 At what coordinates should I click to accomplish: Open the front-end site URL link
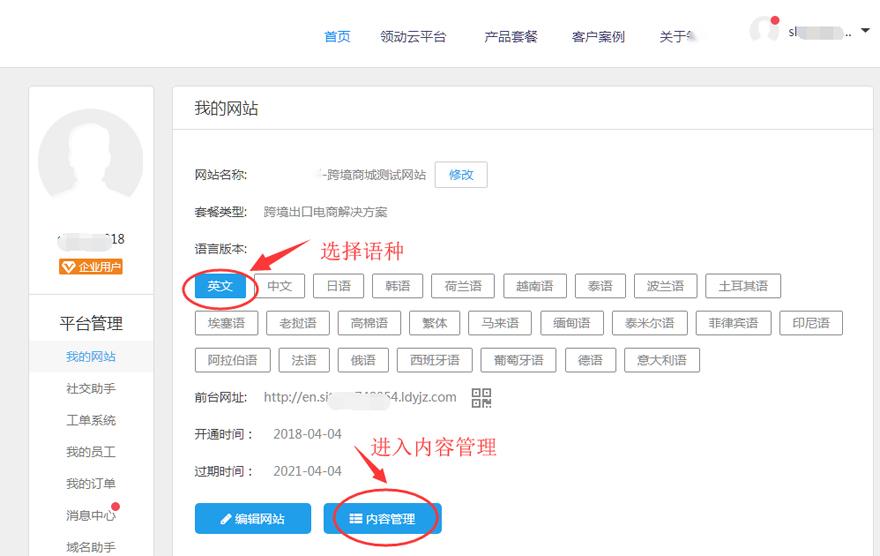tap(360, 397)
